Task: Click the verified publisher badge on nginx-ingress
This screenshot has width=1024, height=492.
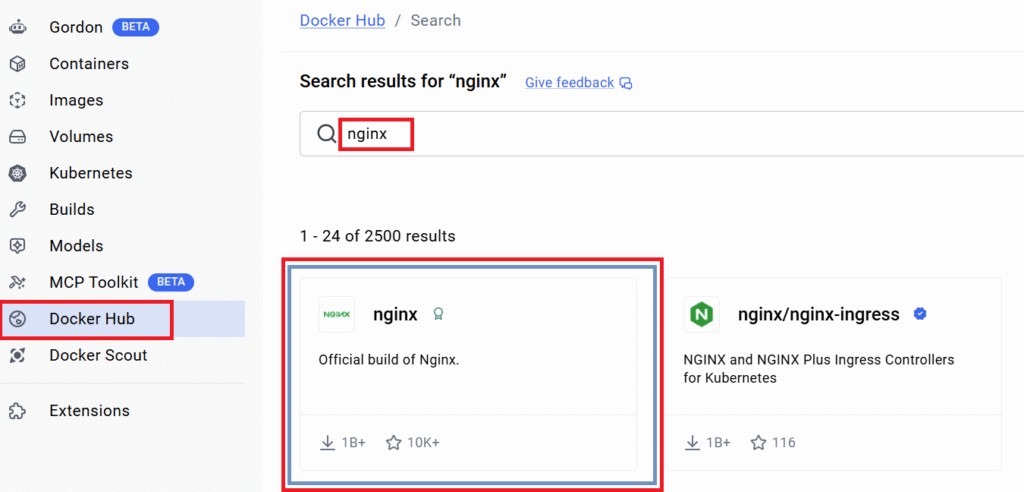Action: [920, 314]
